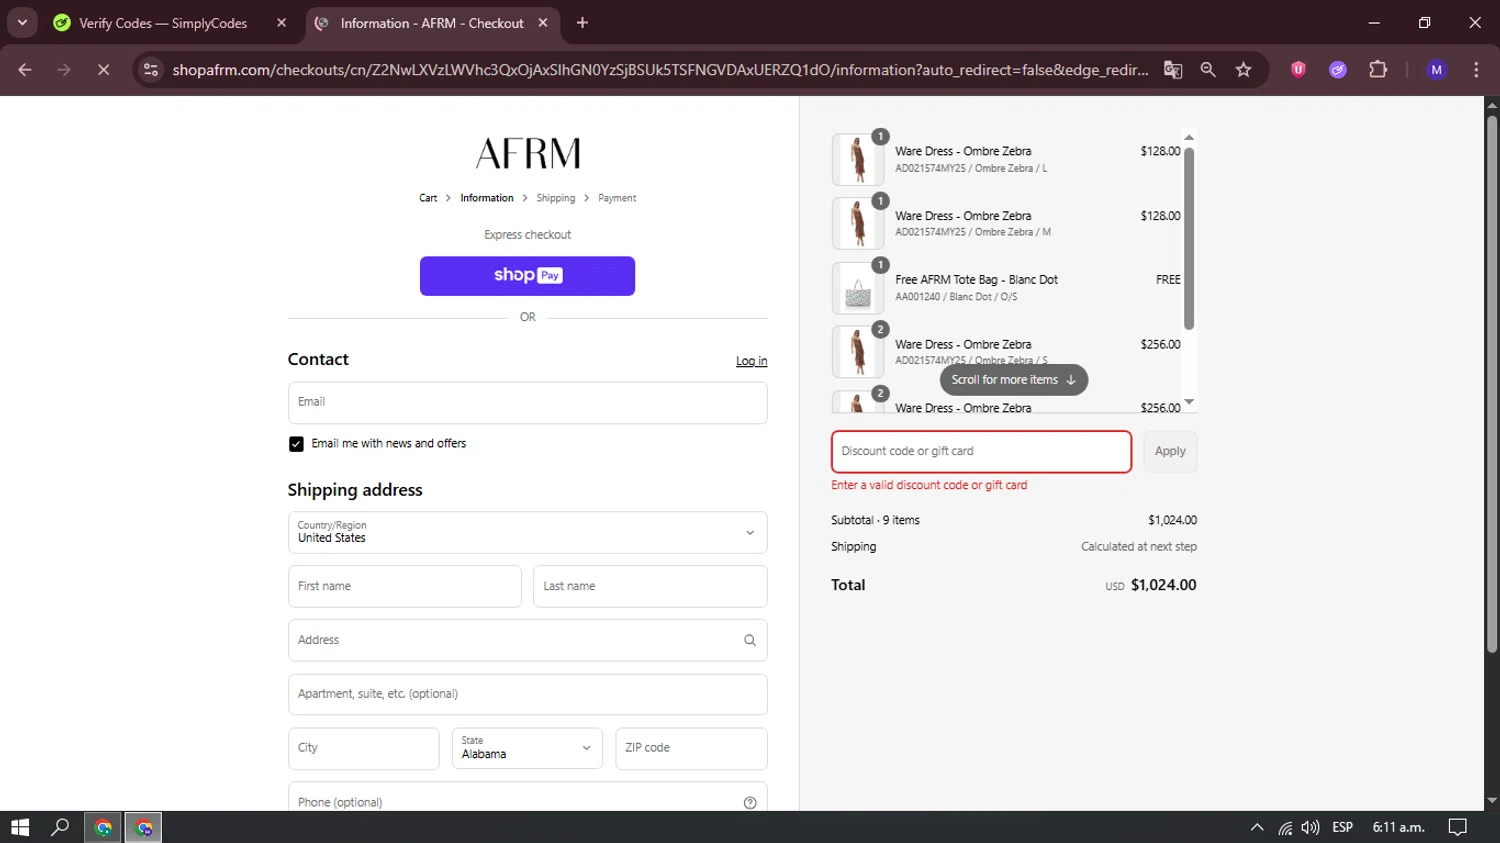Switch ESP input language
Viewport: 1500px width, 843px height.
click(1343, 827)
